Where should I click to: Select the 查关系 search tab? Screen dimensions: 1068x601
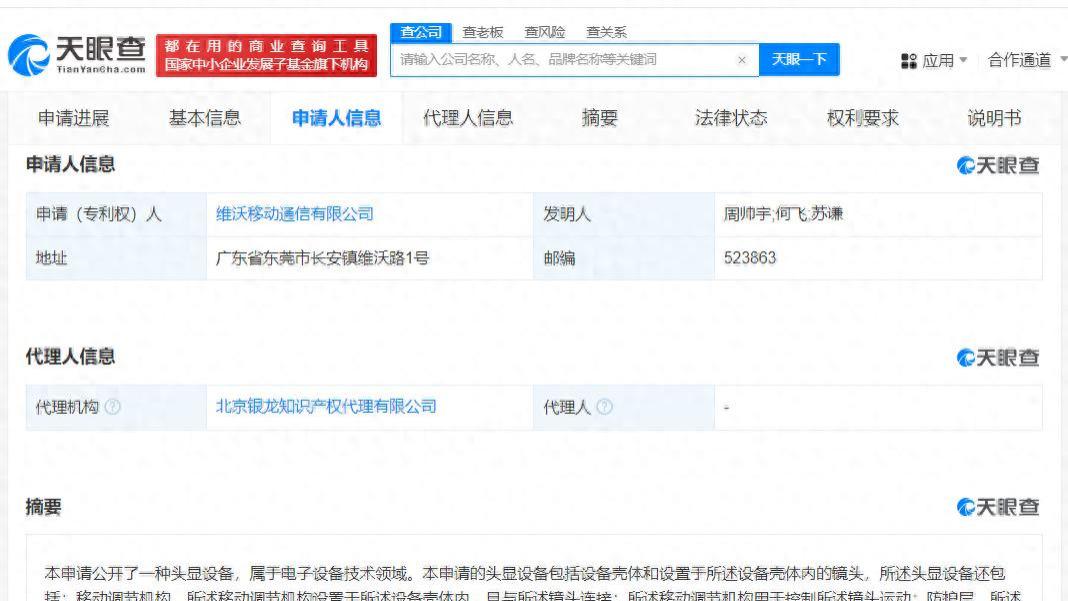606,32
